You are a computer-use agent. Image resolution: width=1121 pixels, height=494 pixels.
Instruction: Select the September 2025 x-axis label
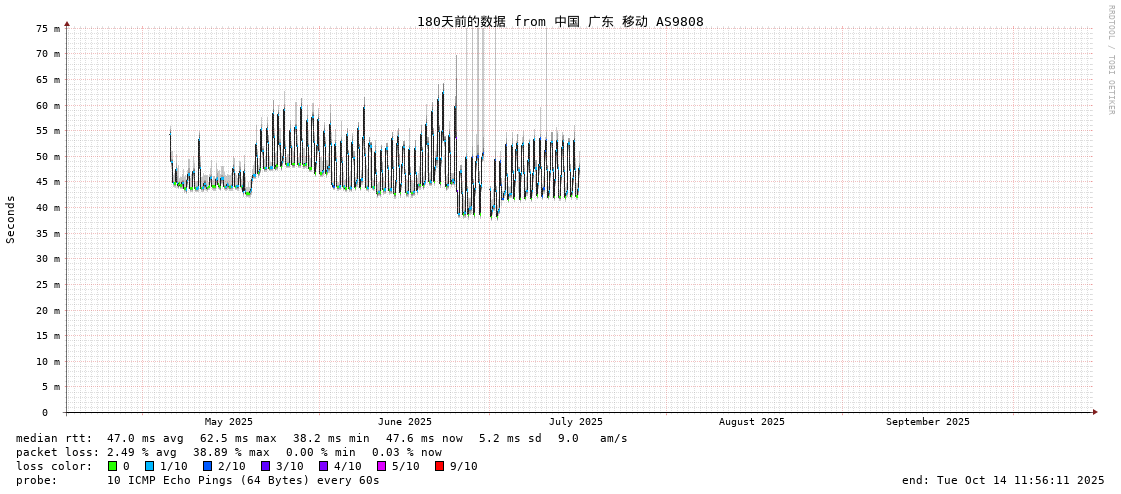coord(928,422)
